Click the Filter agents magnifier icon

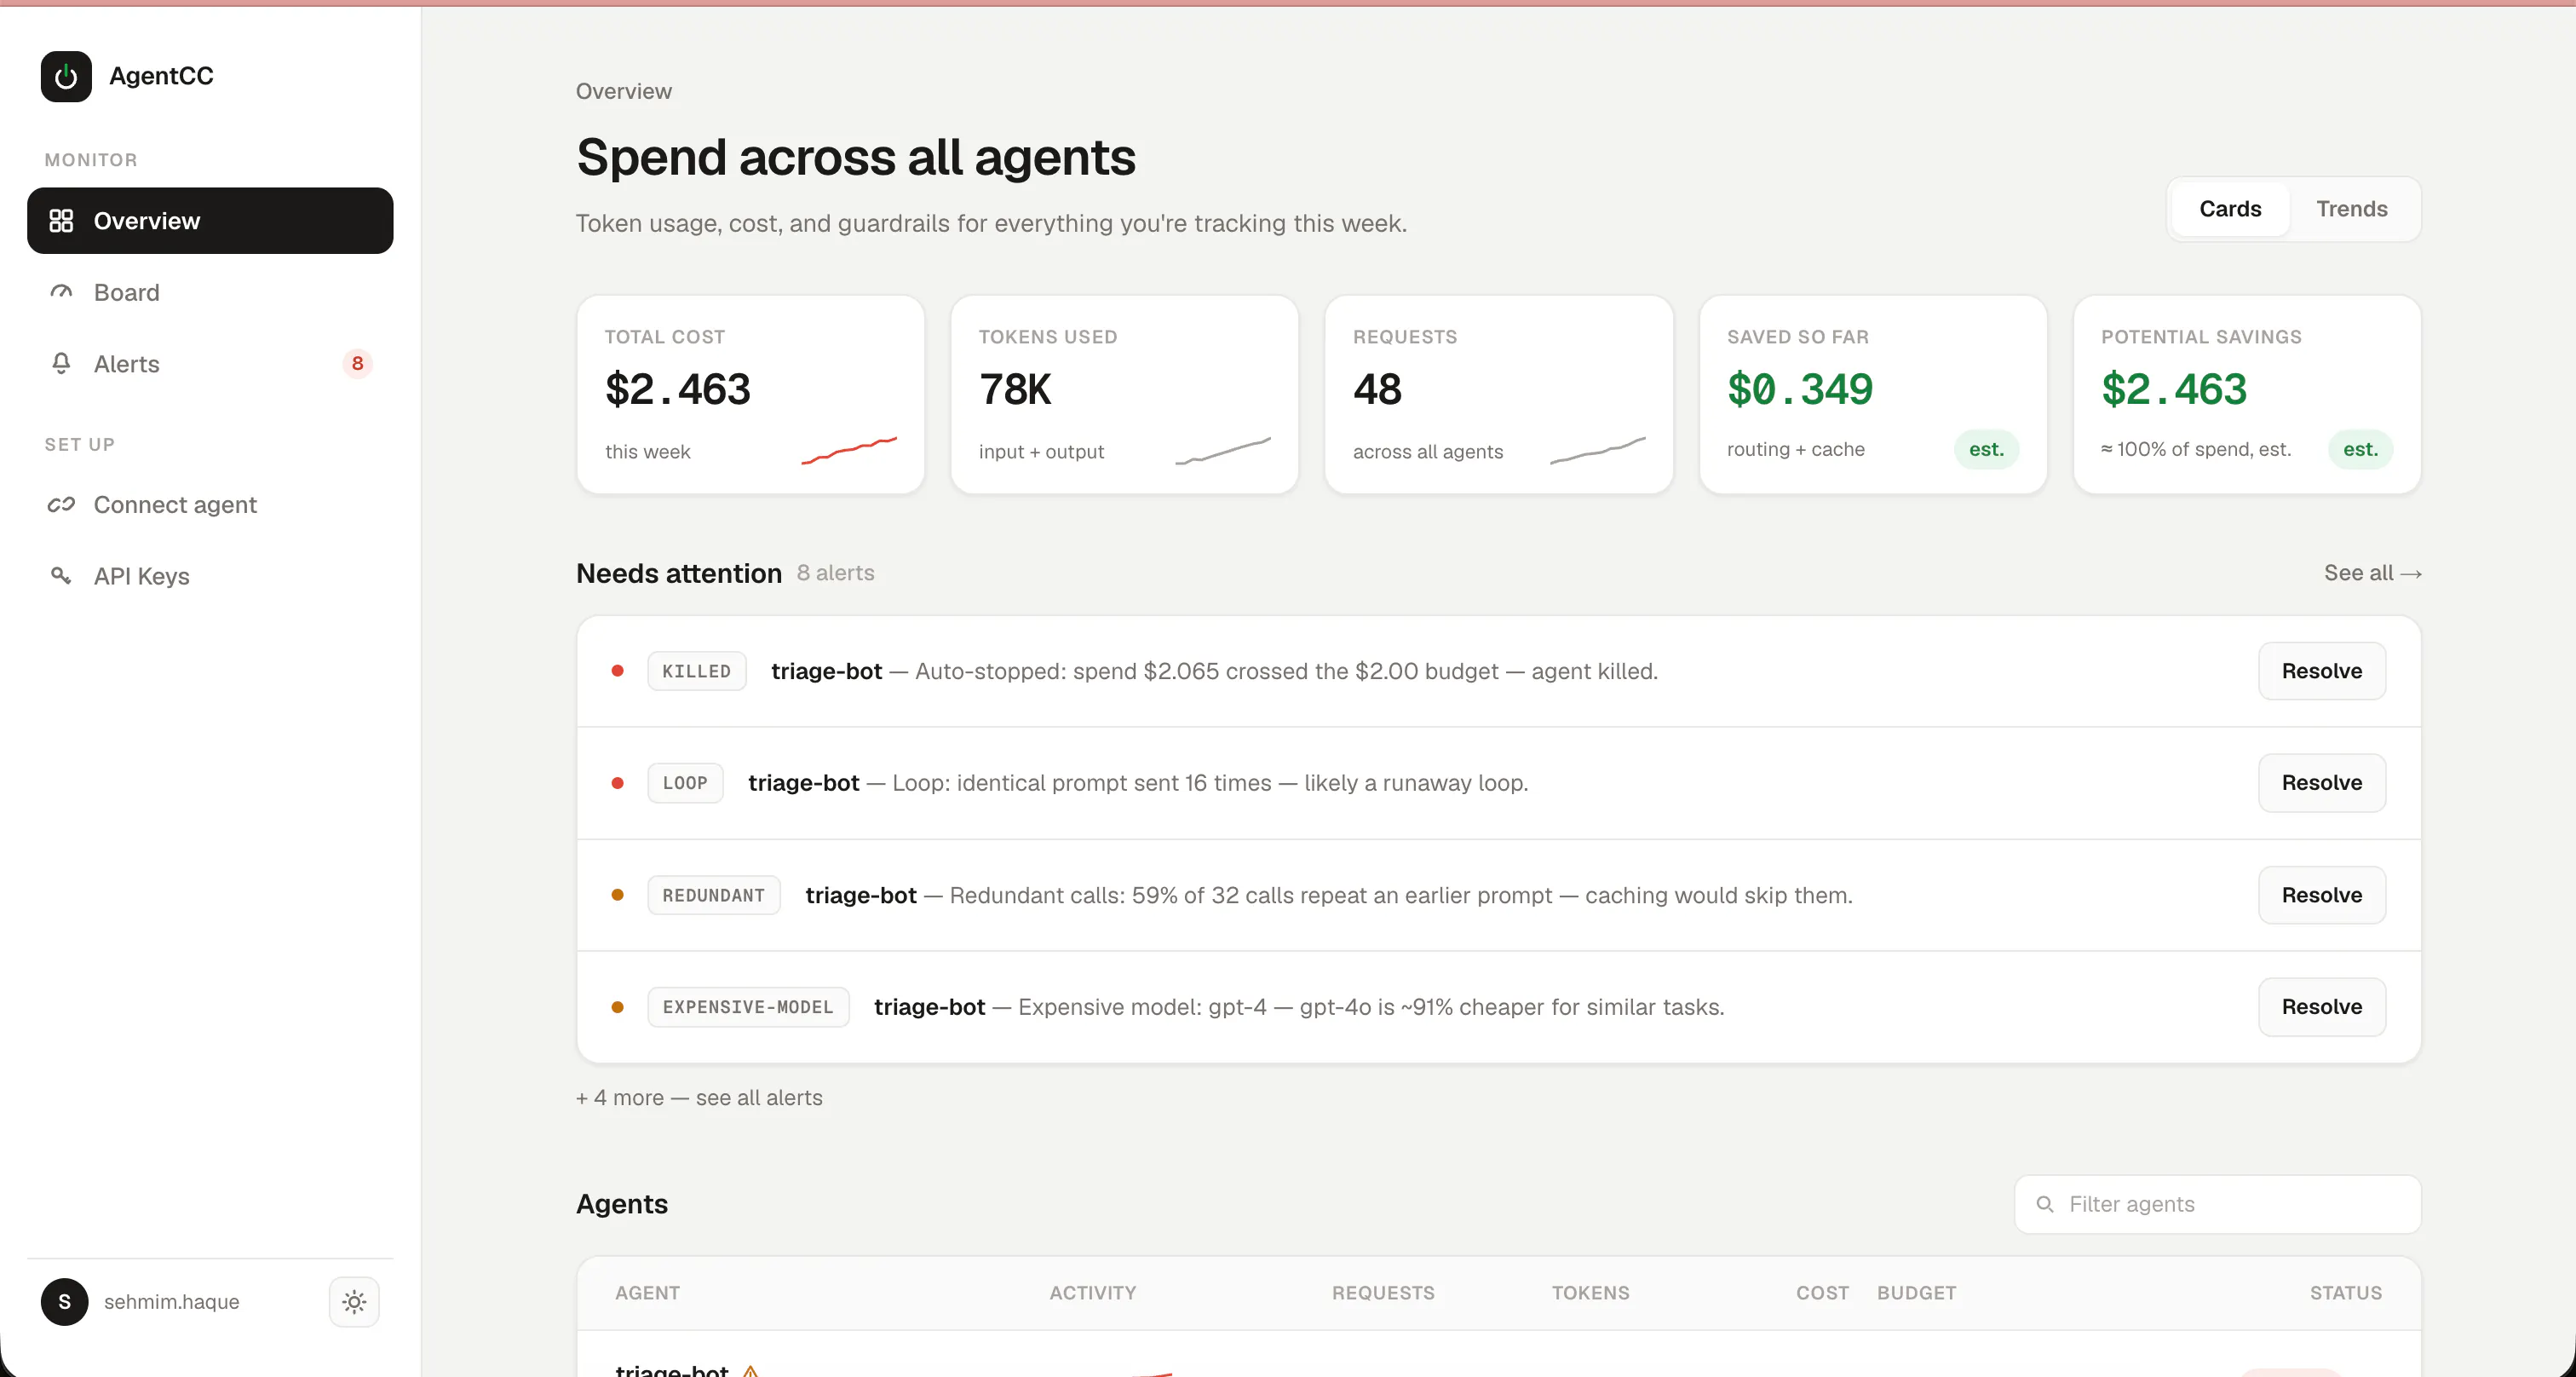click(x=2045, y=1204)
